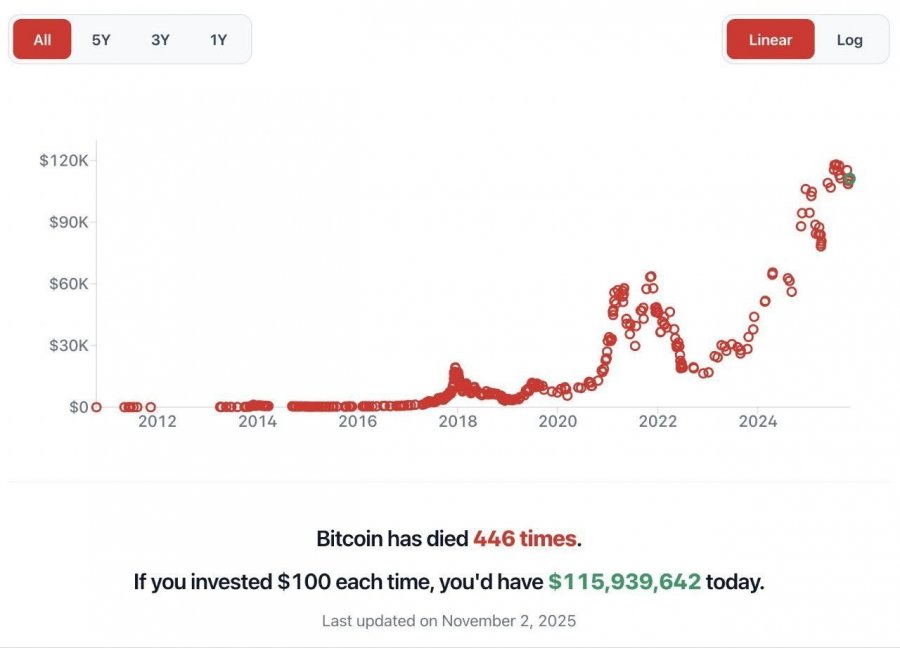Image resolution: width=900 pixels, height=648 pixels.
Task: Click the peak data point above 2018
Action: click(x=455, y=368)
